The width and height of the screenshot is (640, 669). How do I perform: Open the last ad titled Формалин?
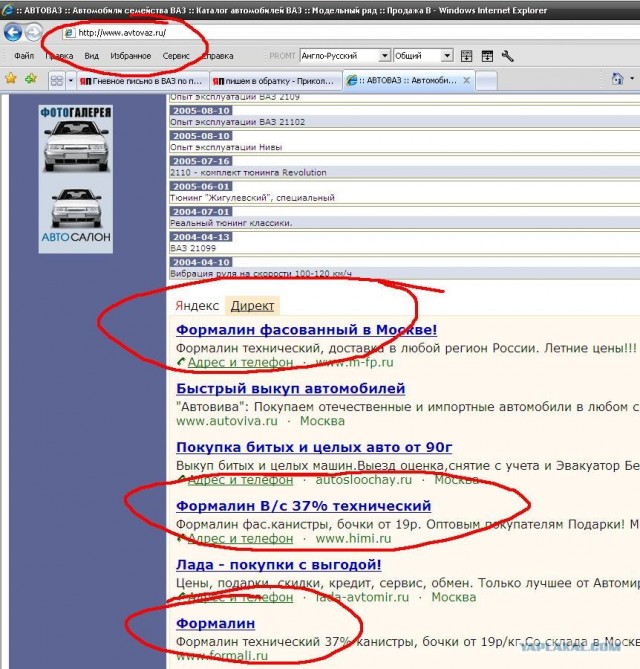click(215, 623)
